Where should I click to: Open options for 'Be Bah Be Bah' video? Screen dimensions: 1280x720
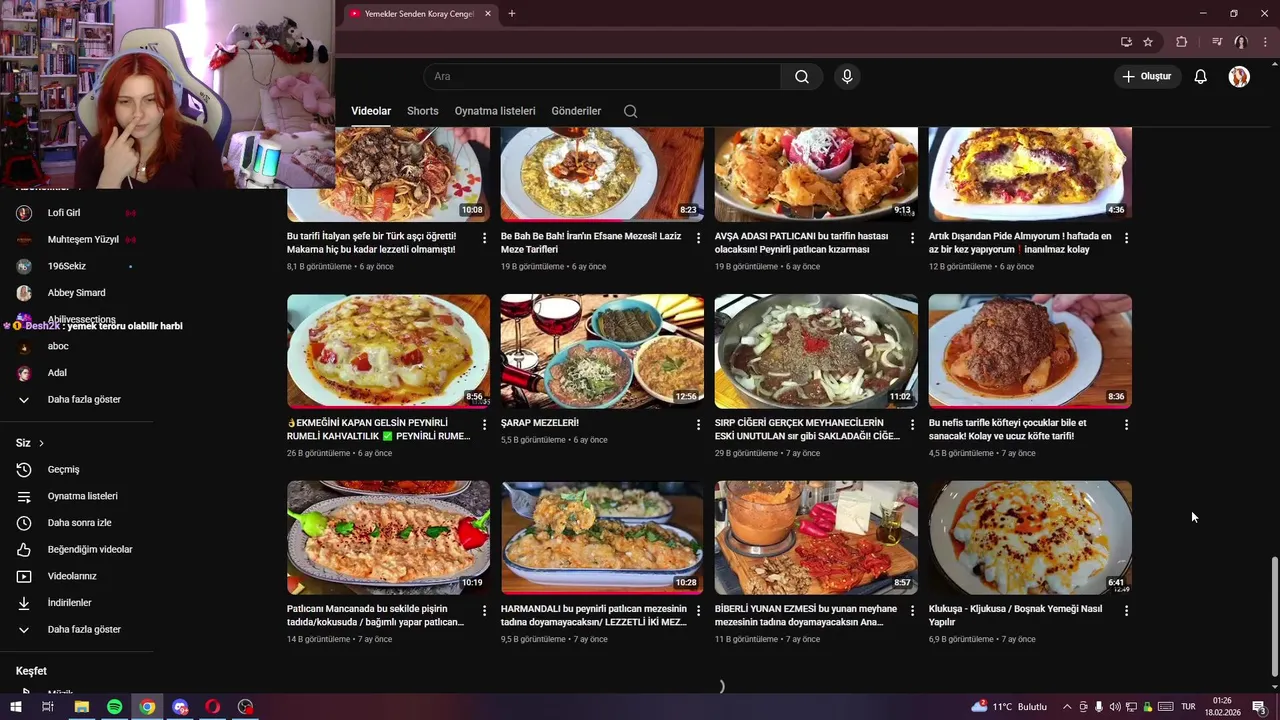(x=698, y=238)
